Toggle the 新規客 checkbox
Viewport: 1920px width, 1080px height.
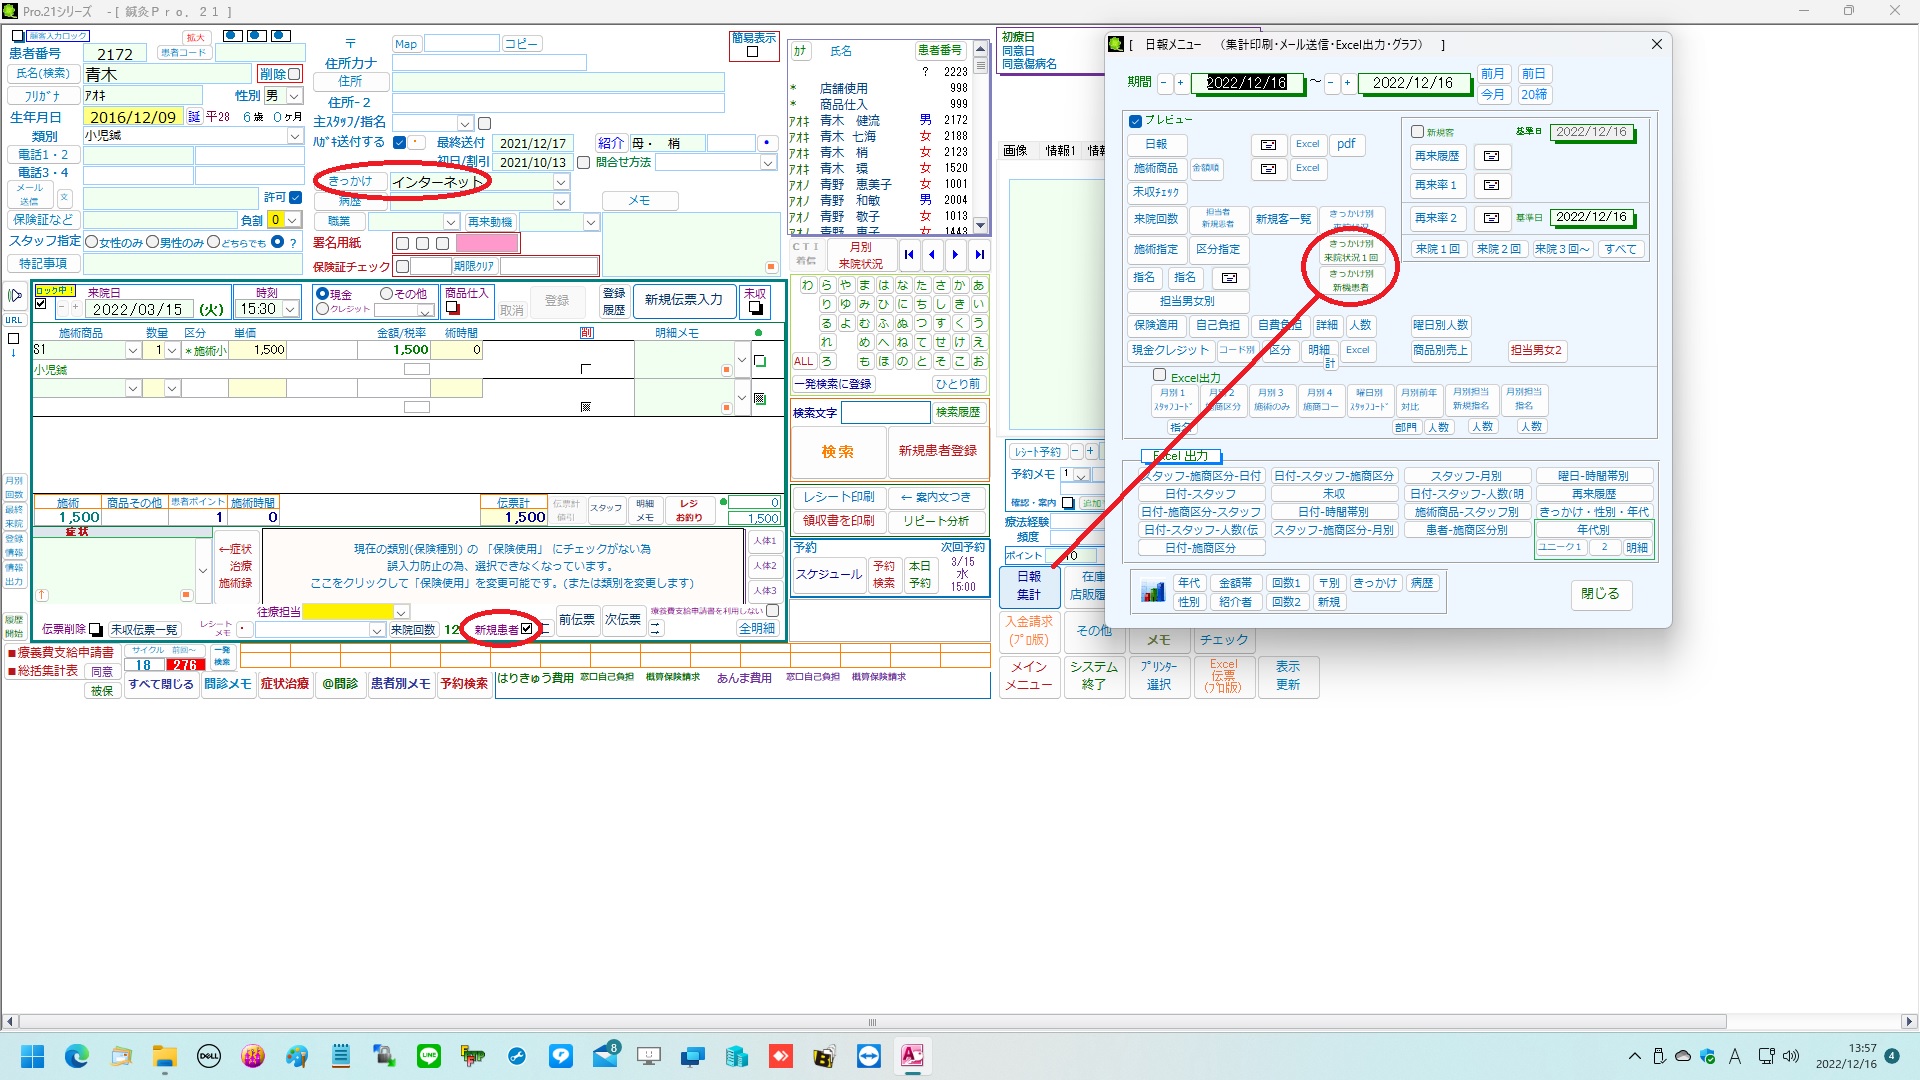1417,132
